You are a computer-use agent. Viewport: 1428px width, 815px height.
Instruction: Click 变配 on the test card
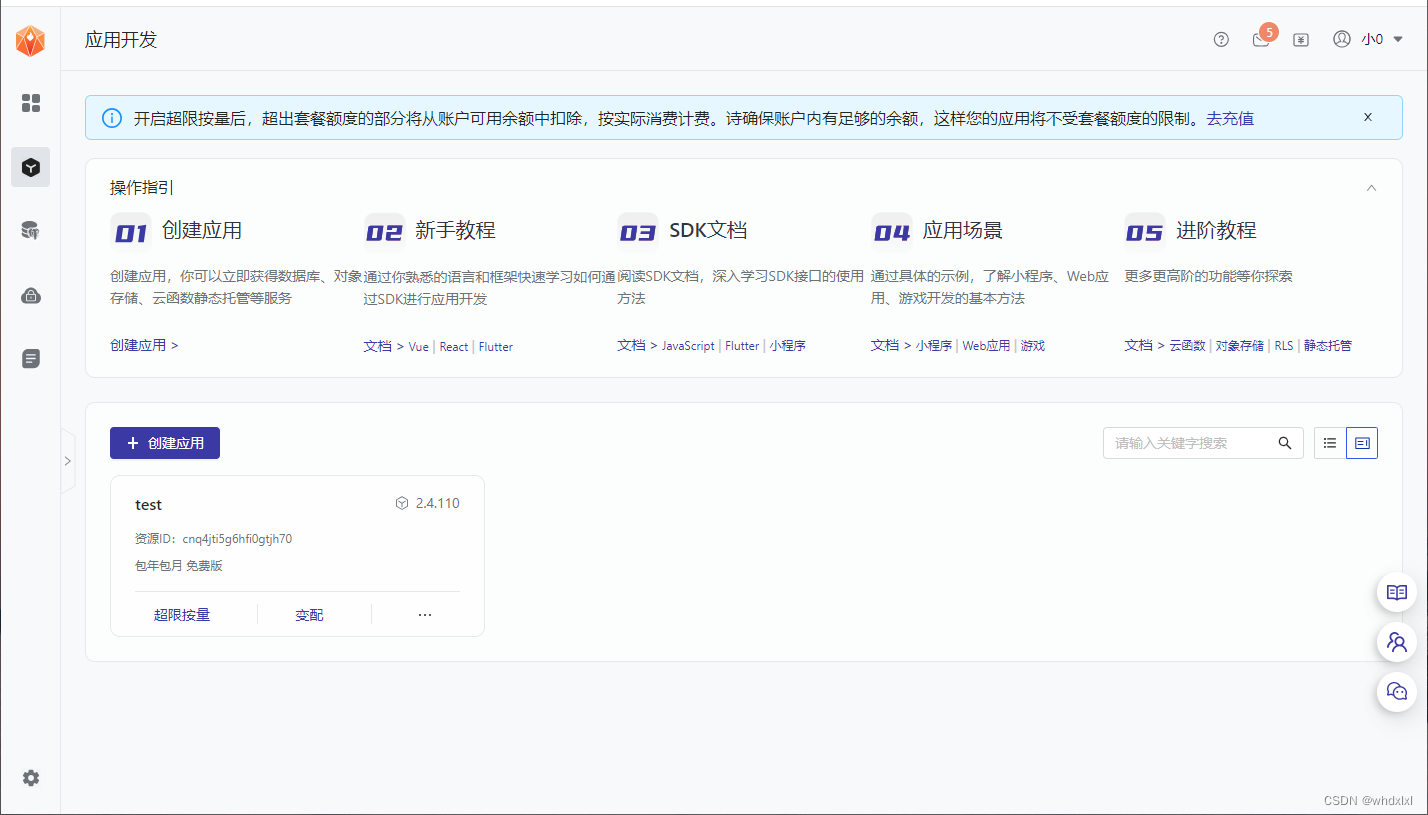[x=309, y=615]
